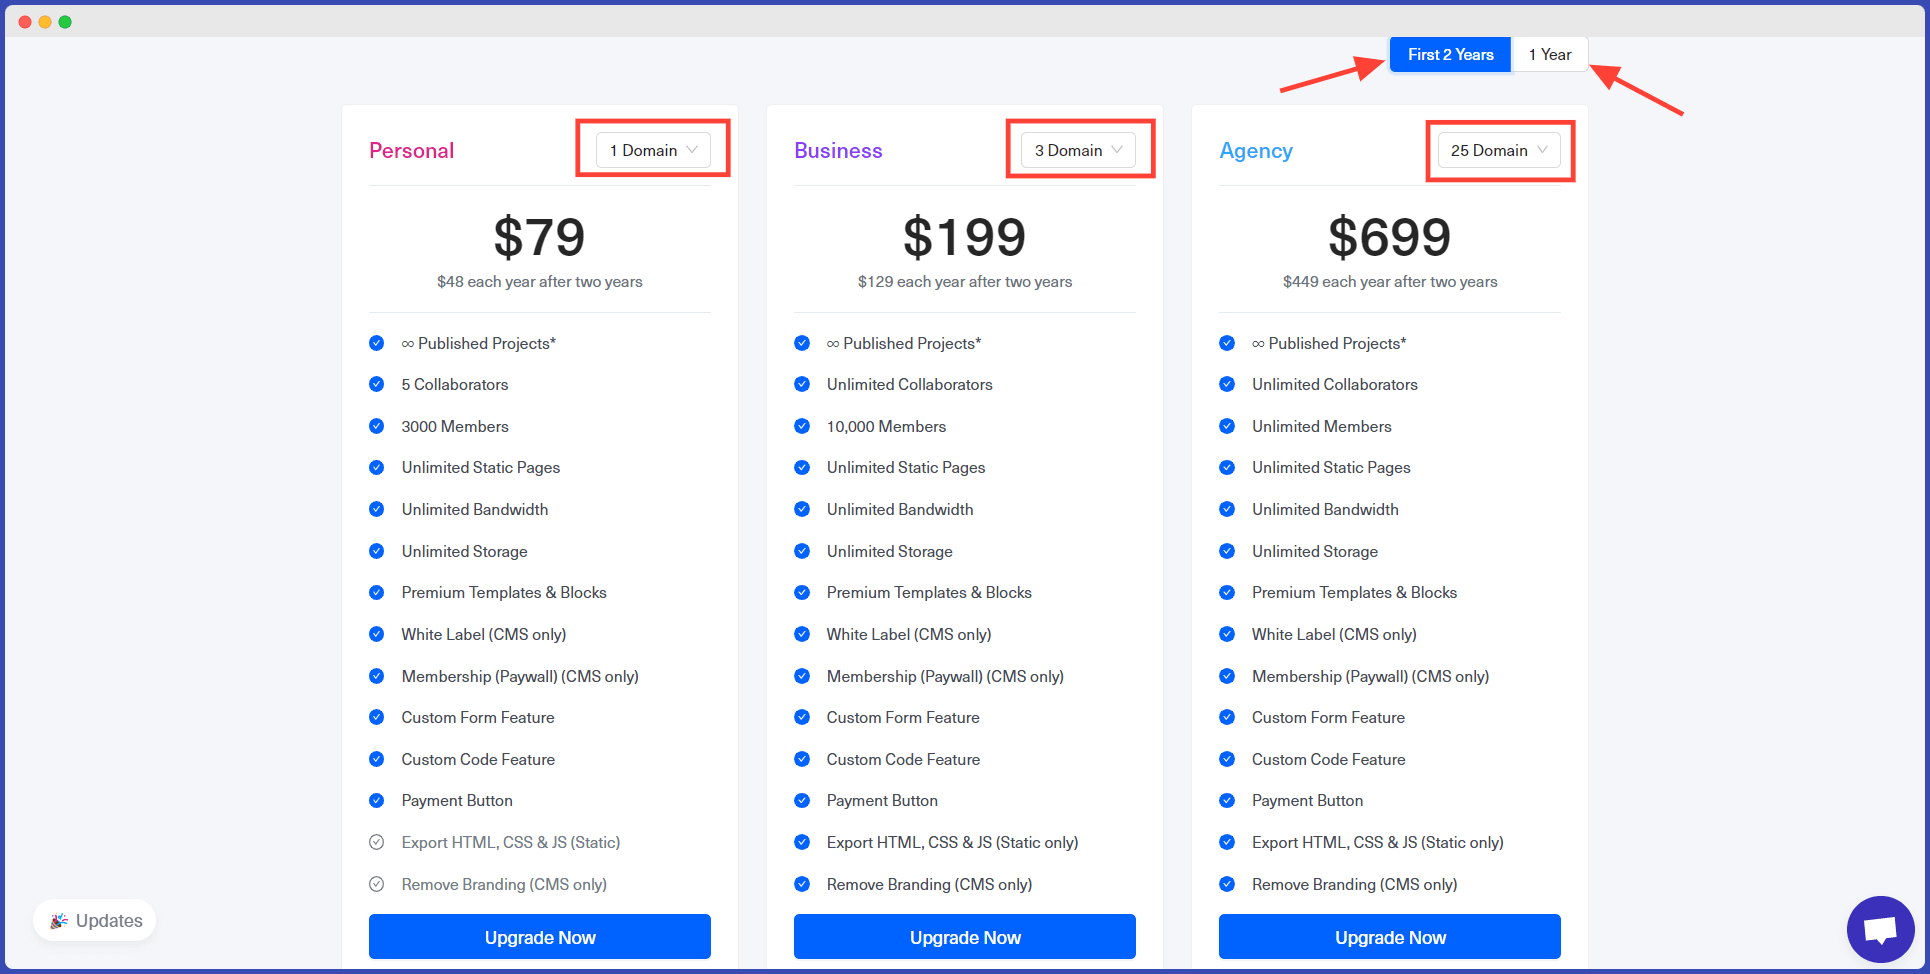Click the grey circle beside Export HTML in Personal
Image resolution: width=1930 pixels, height=974 pixels.
(x=377, y=842)
